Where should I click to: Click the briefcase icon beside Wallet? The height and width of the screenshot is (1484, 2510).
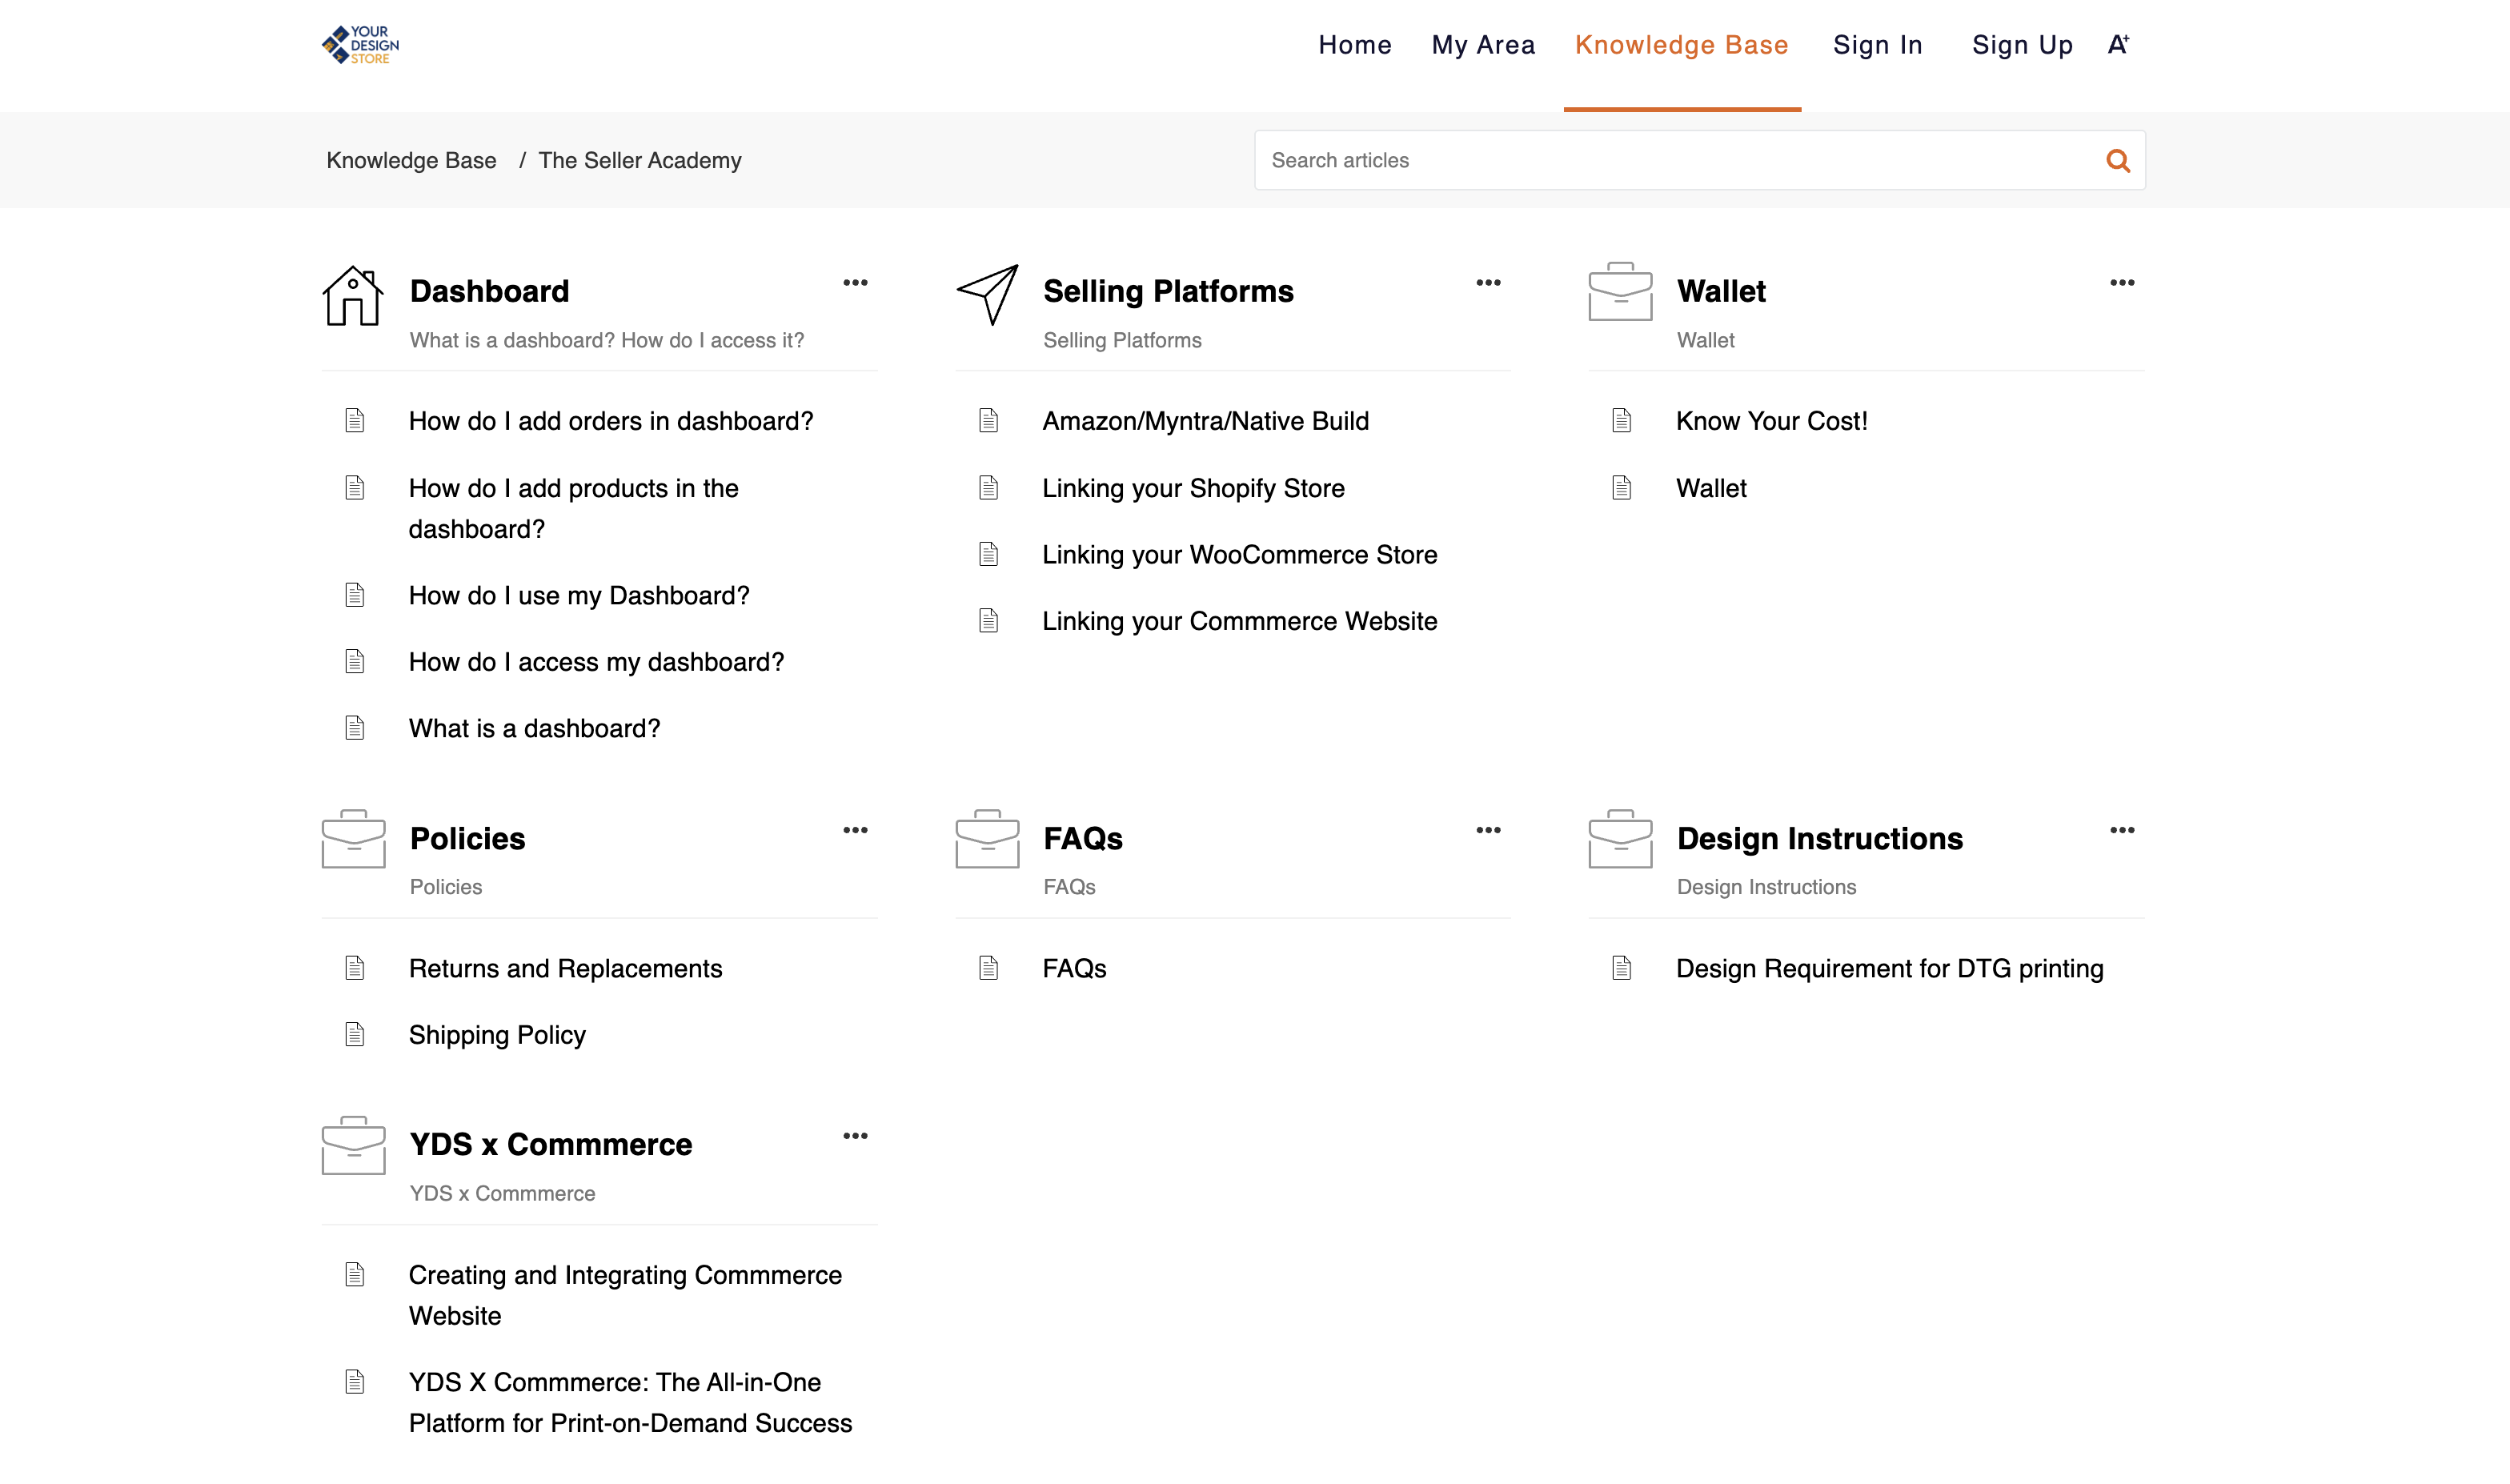(1619, 293)
